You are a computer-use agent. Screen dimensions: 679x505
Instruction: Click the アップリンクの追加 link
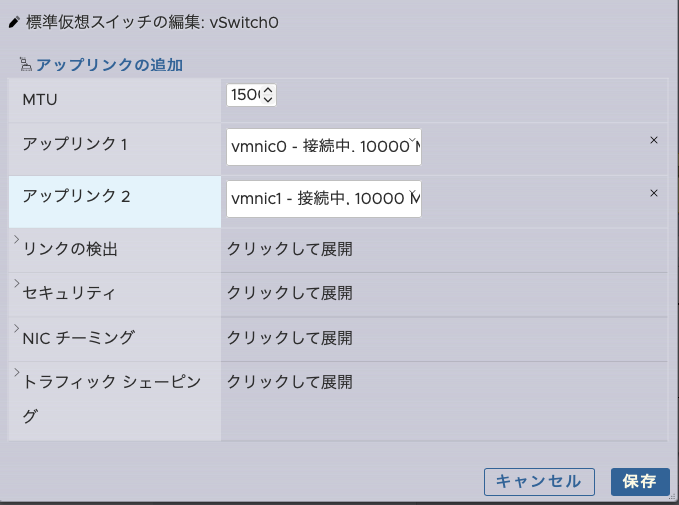[x=109, y=65]
